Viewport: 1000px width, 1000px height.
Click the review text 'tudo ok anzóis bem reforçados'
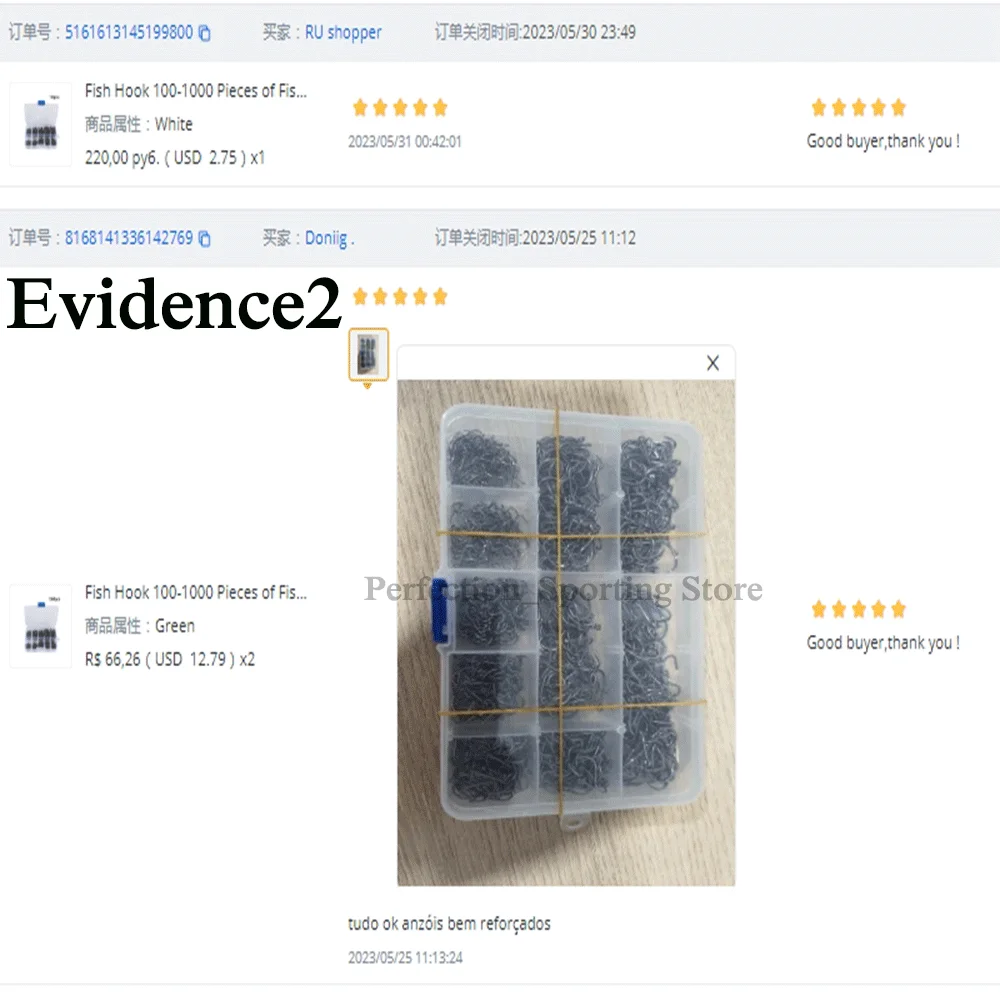pos(449,923)
